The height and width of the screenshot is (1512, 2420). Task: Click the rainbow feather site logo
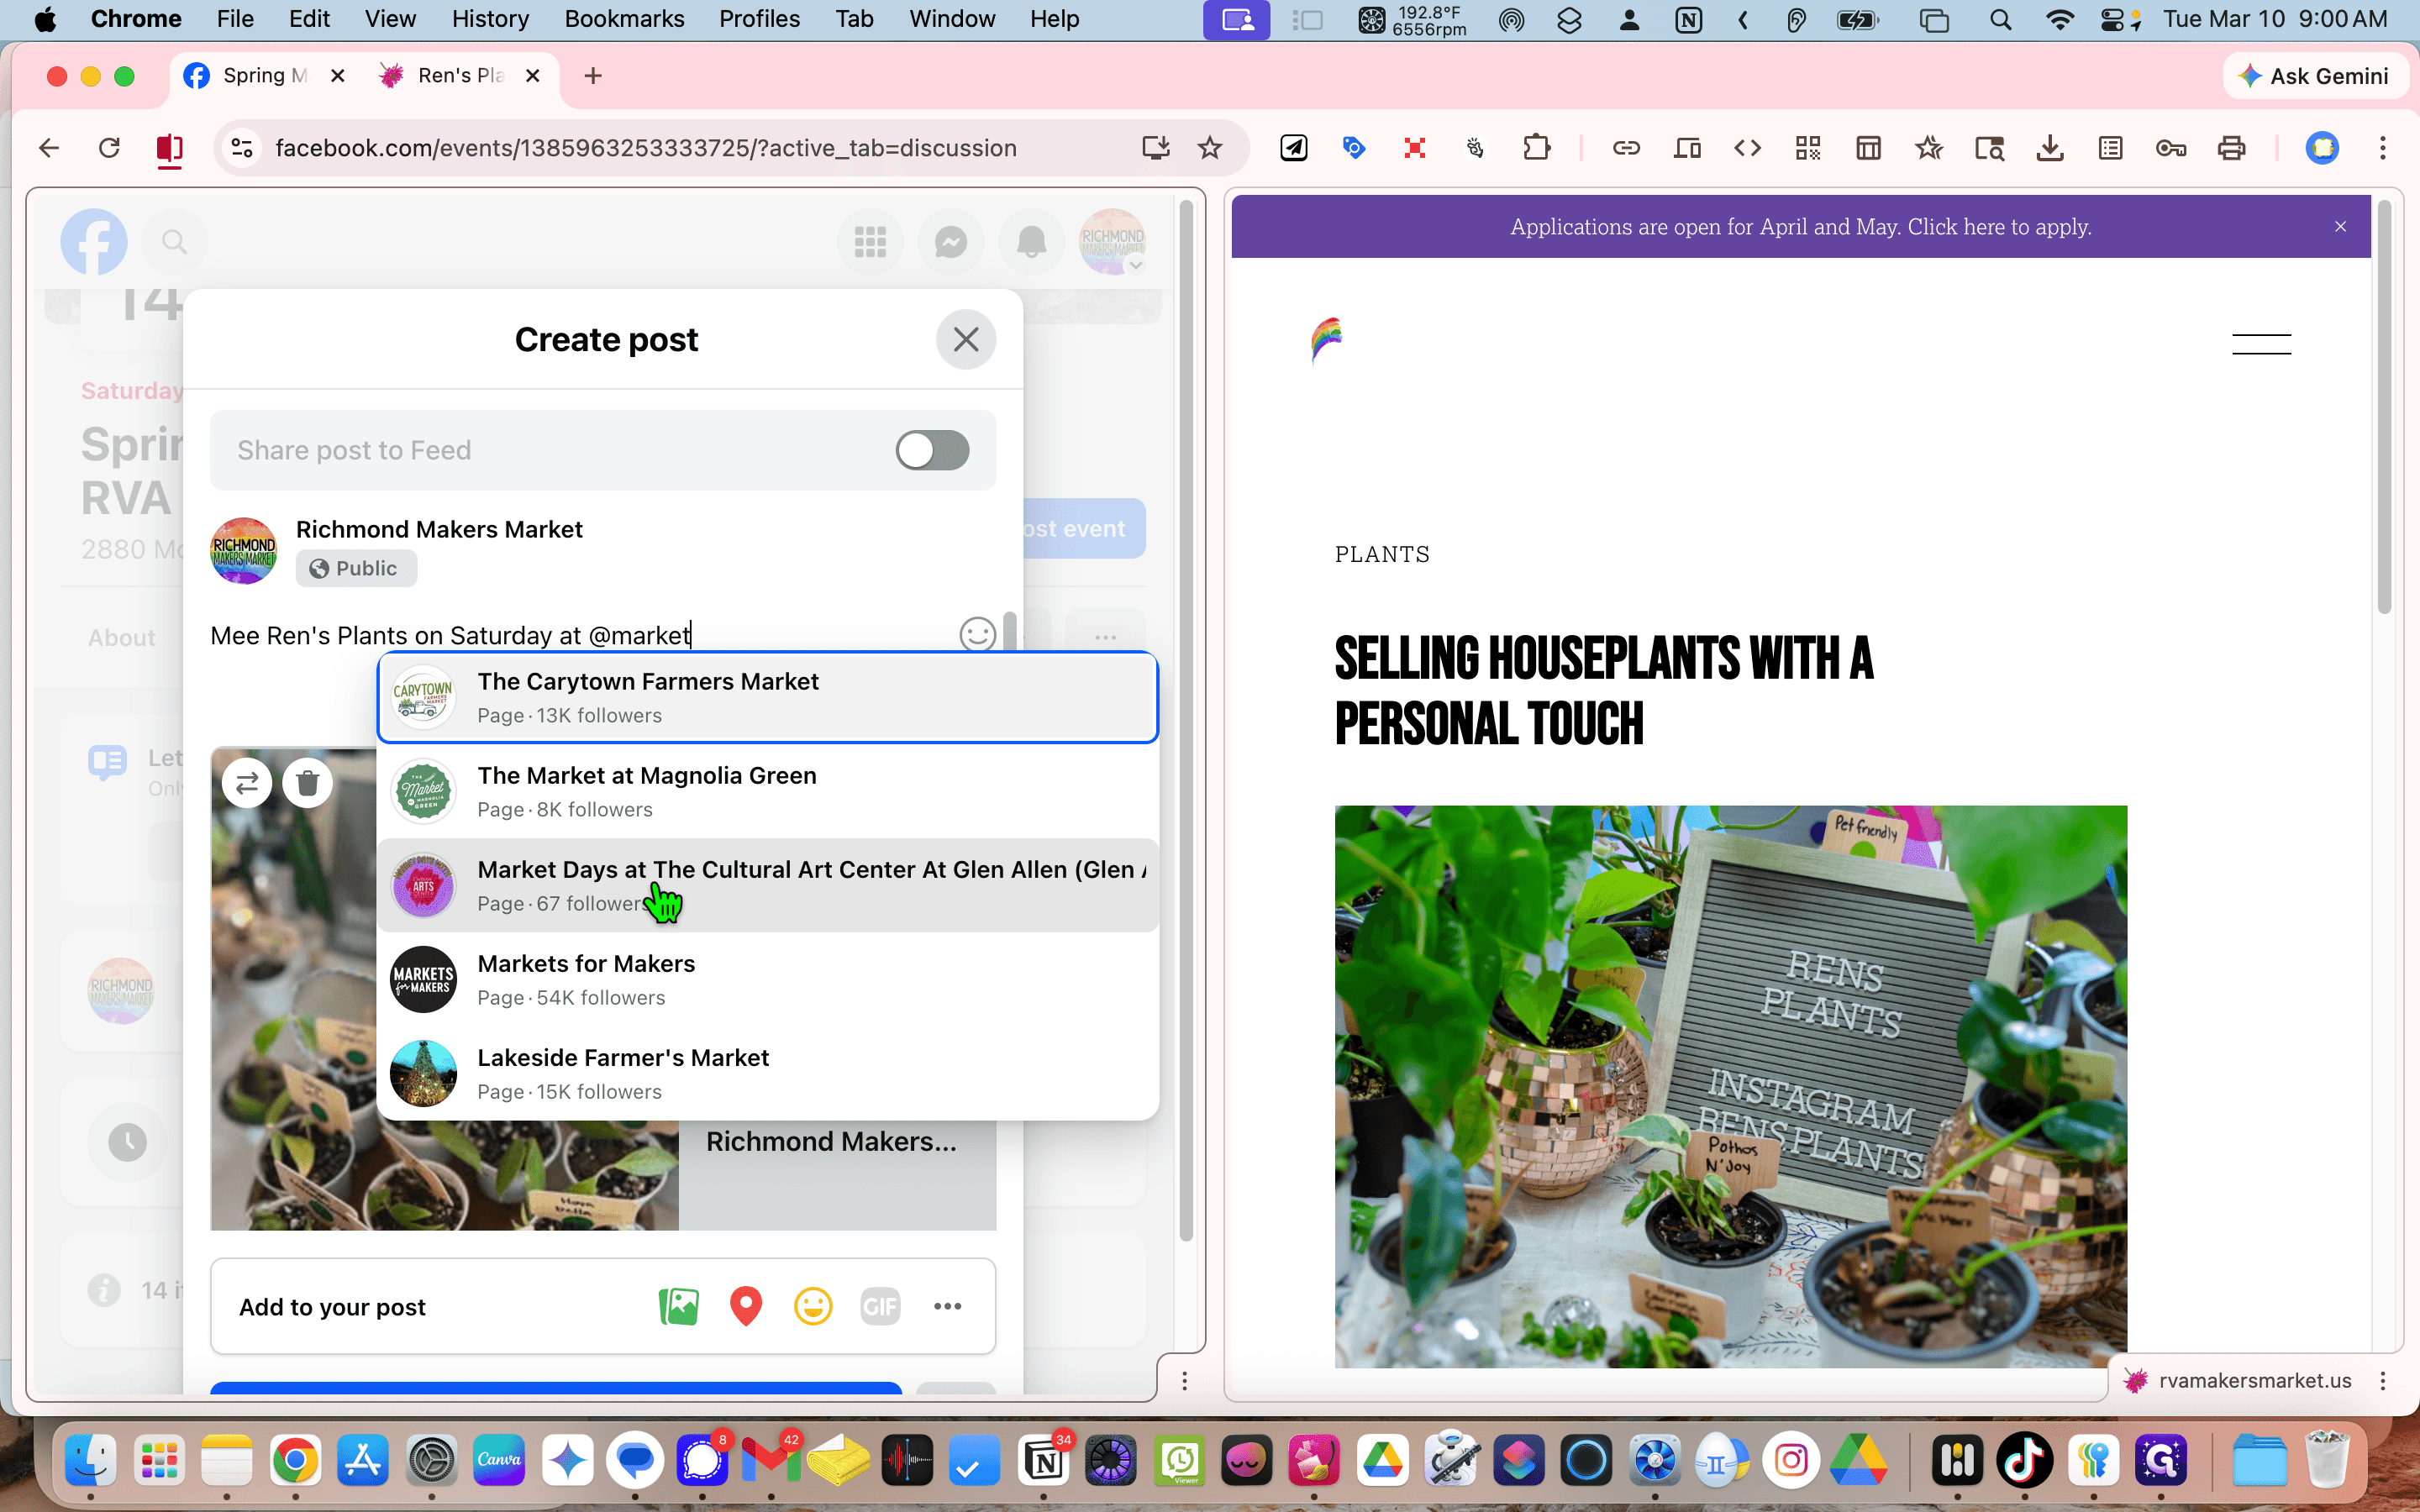1327,340
